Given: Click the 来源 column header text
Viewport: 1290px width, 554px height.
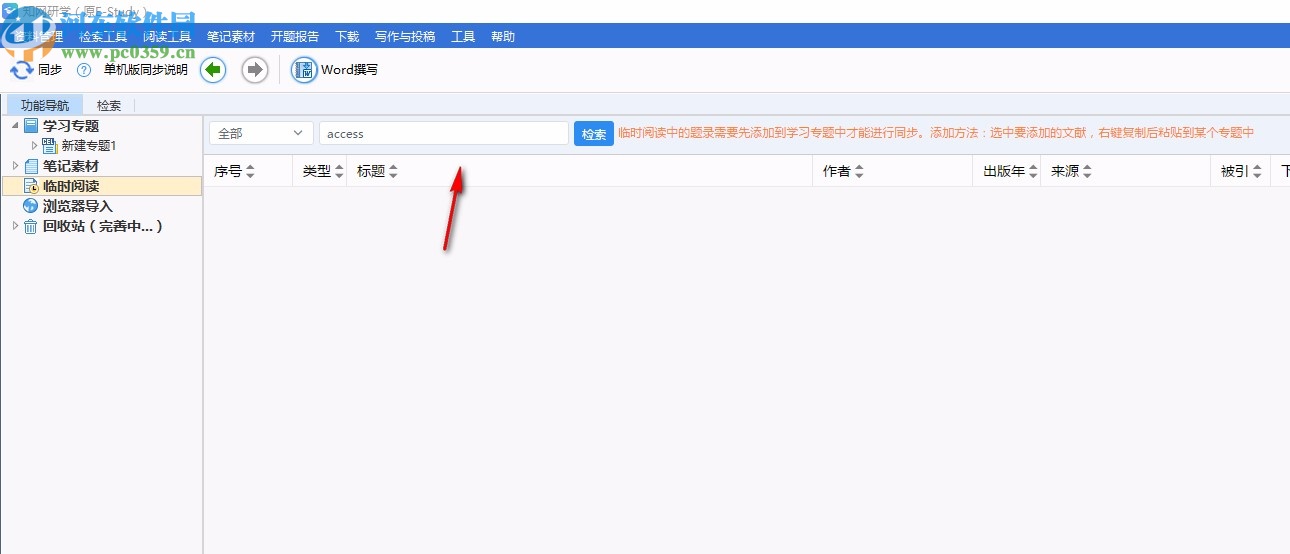Looking at the screenshot, I should point(1065,172).
